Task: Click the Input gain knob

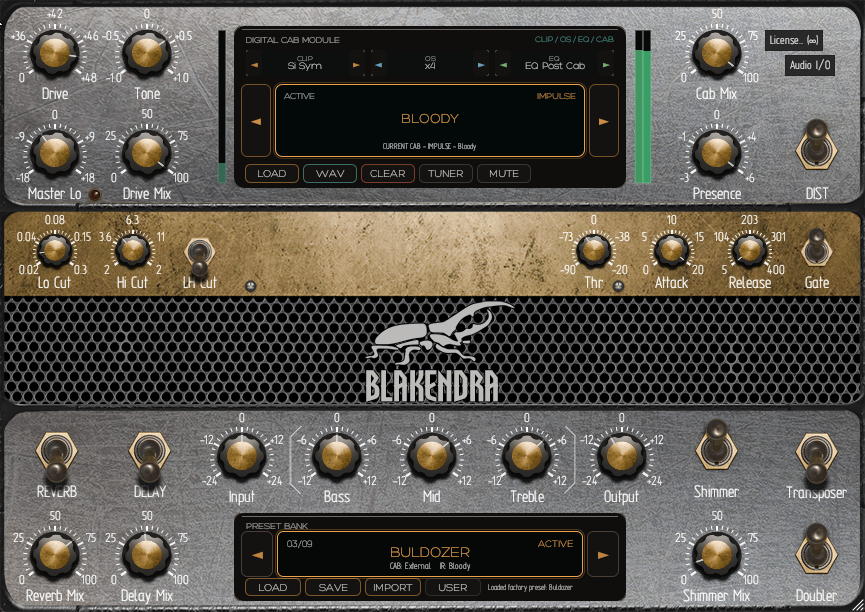Action: tap(242, 456)
